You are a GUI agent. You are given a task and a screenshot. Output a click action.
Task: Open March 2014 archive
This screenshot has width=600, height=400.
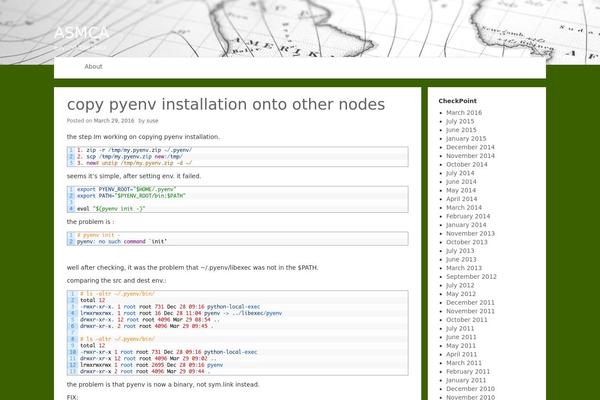click(464, 207)
